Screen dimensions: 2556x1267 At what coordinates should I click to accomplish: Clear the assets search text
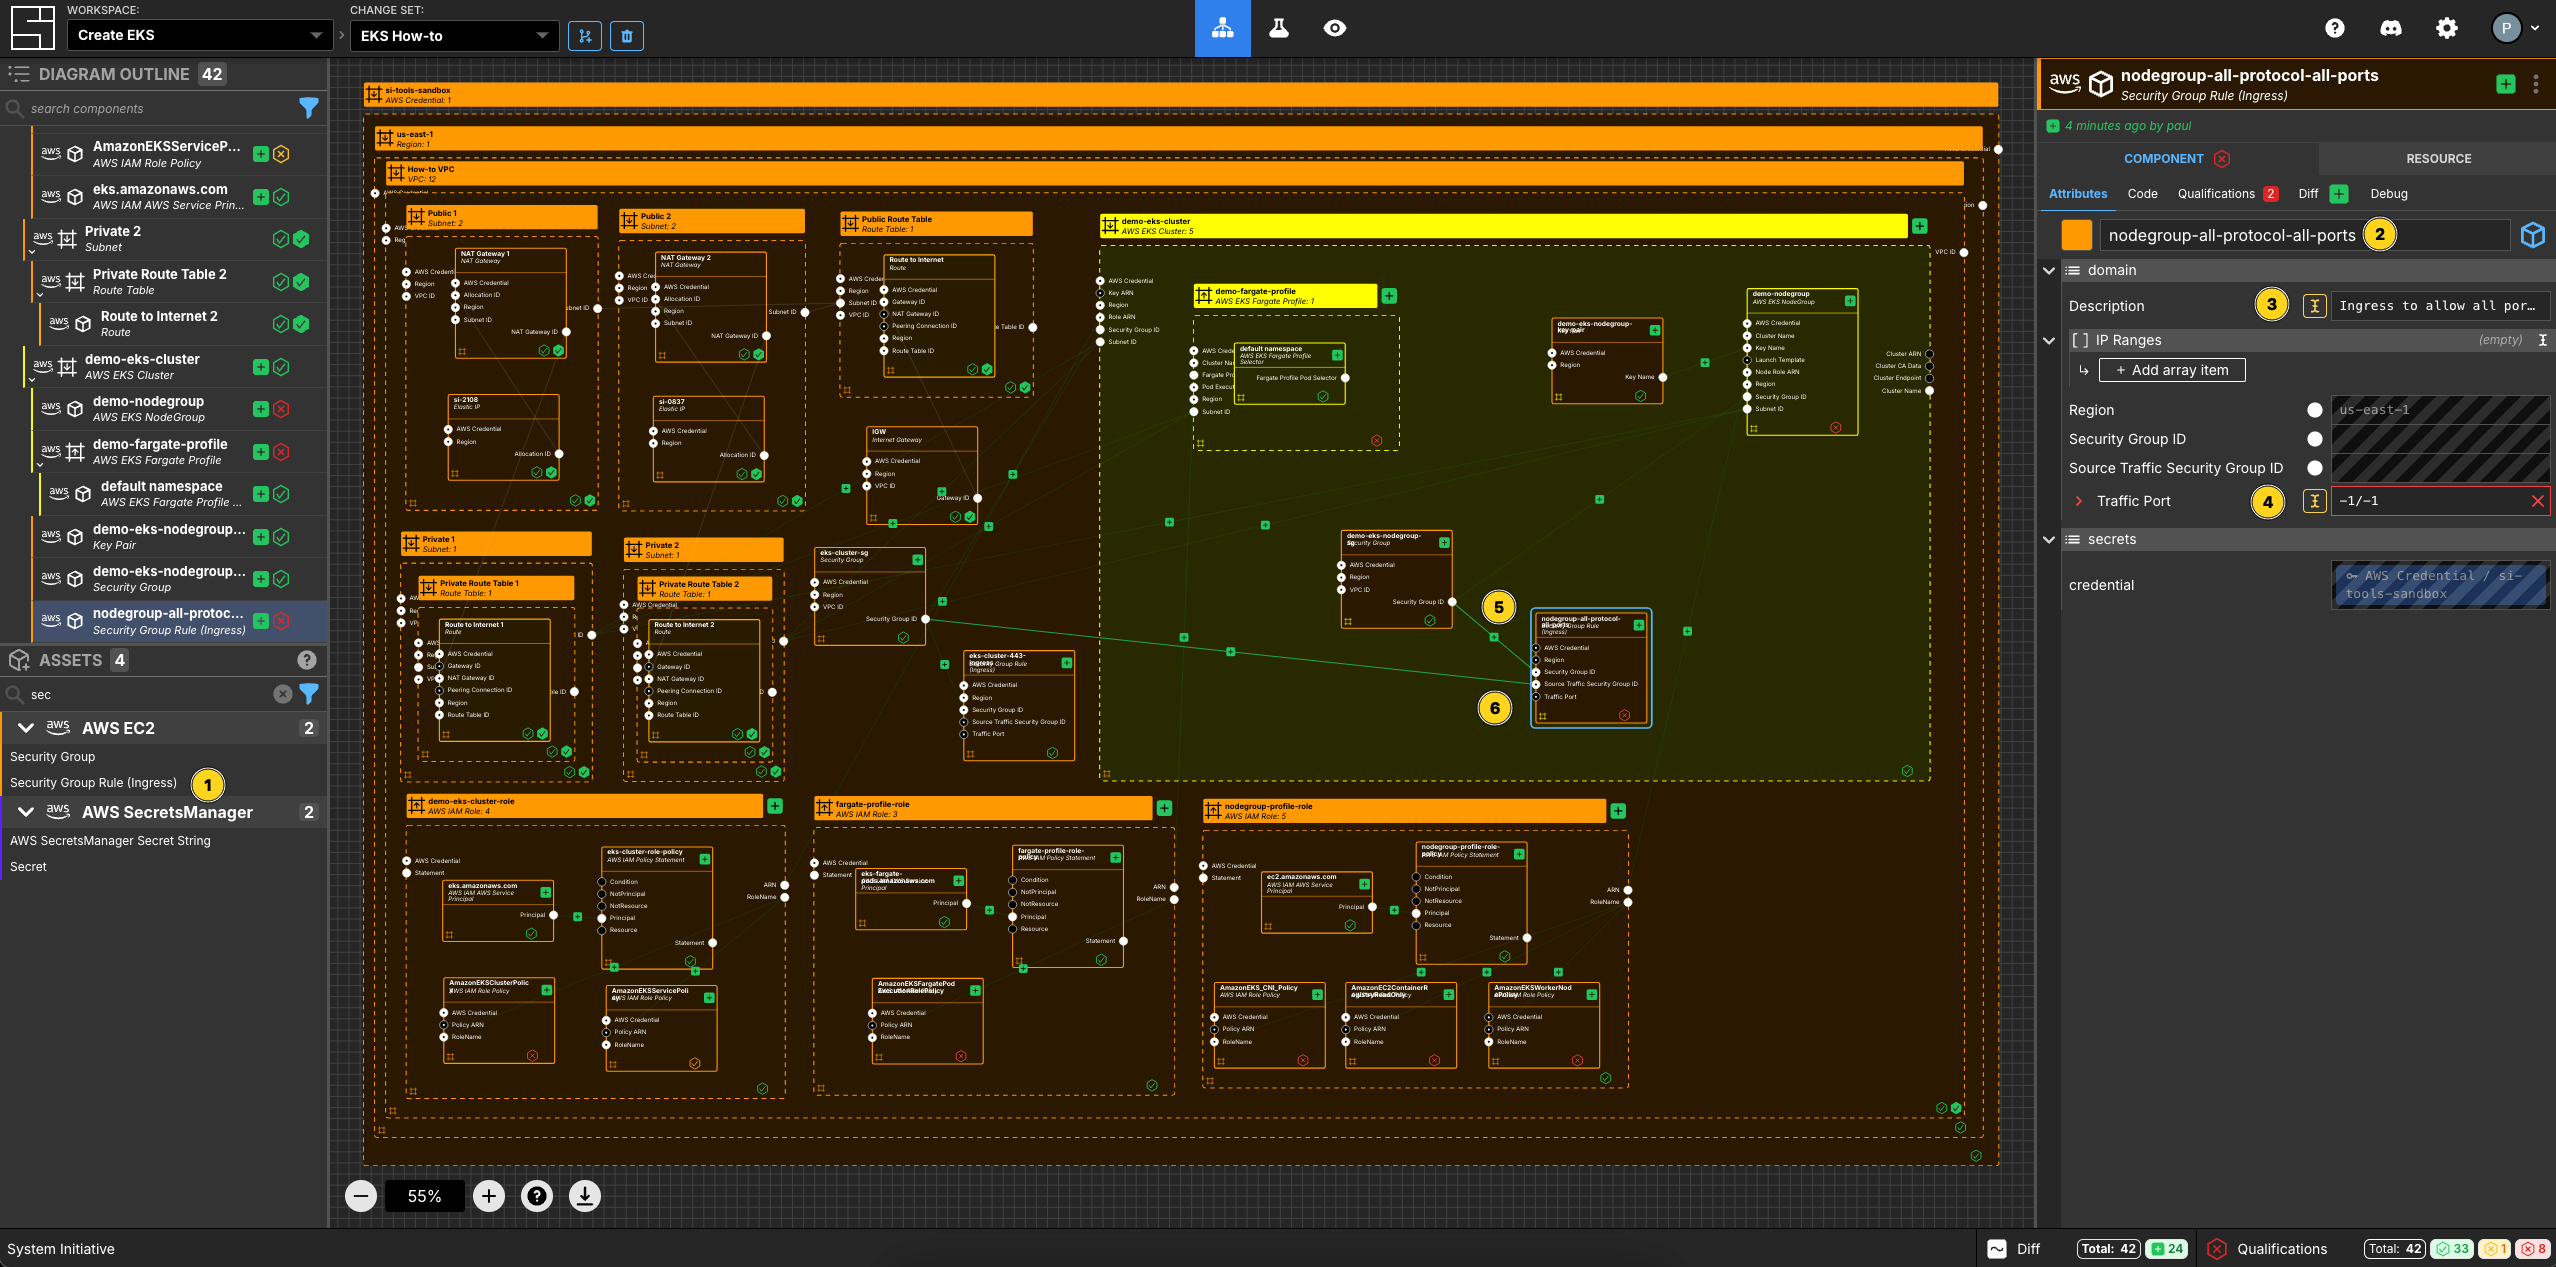(283, 694)
